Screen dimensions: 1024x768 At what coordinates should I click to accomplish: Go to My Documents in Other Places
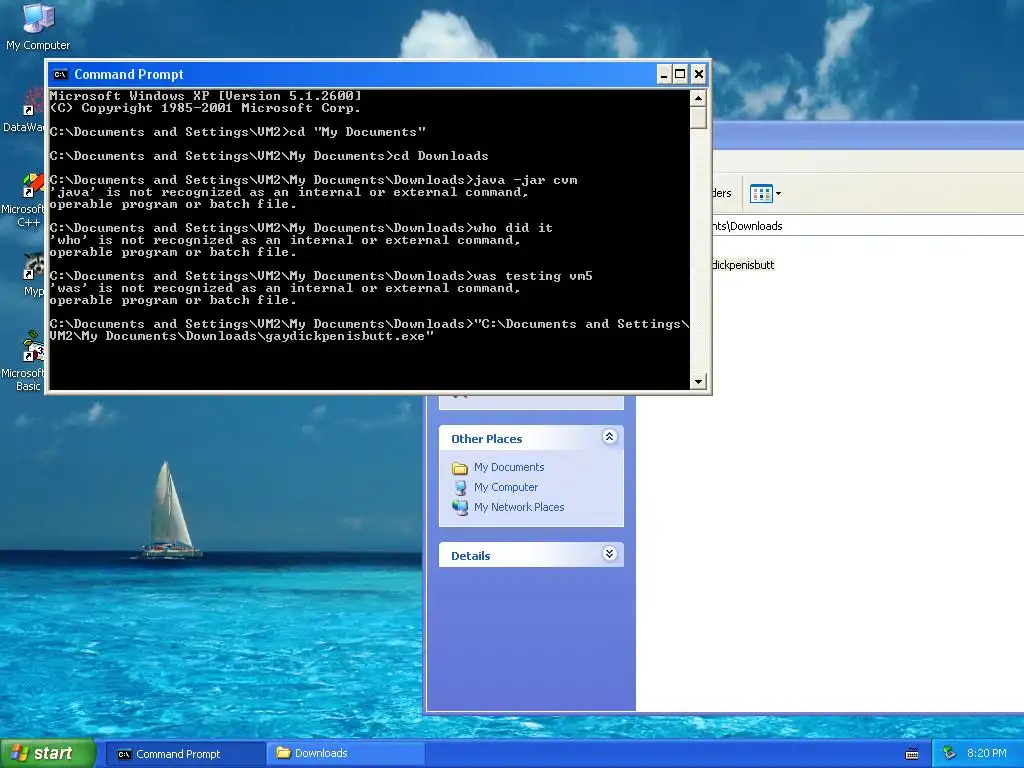[x=509, y=467]
